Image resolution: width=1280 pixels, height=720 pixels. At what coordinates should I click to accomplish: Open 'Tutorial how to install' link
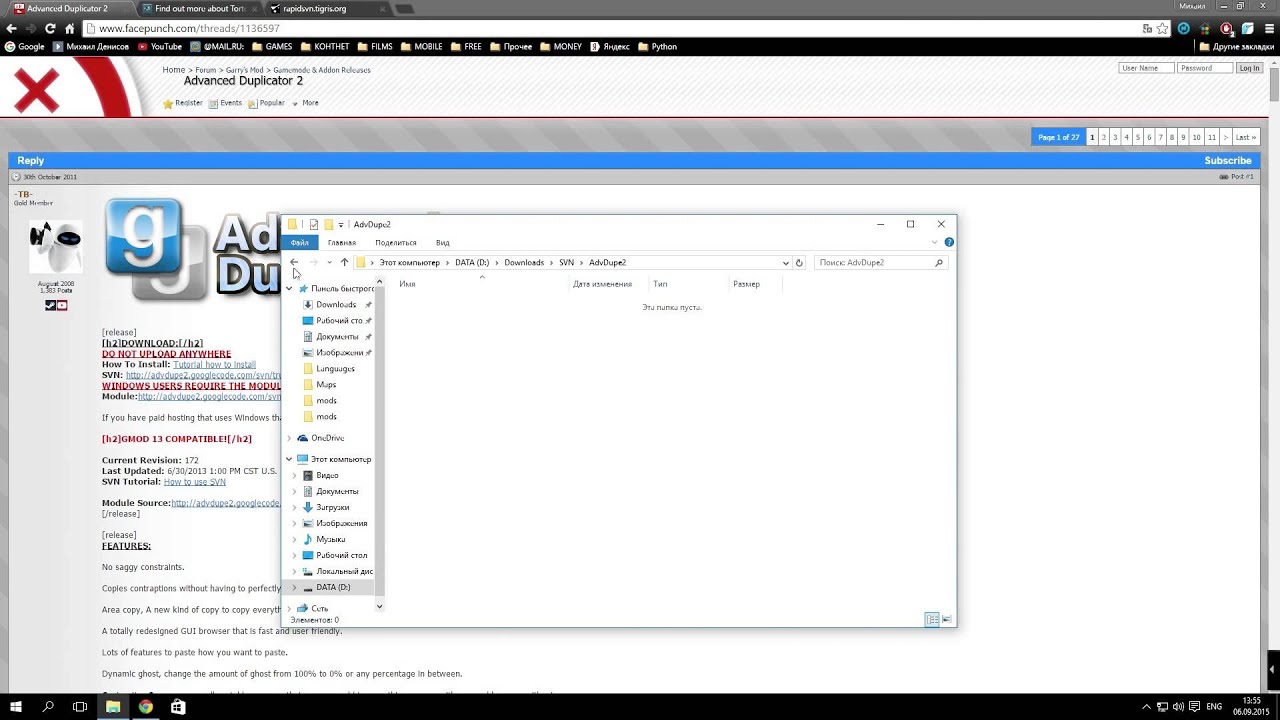click(215, 365)
